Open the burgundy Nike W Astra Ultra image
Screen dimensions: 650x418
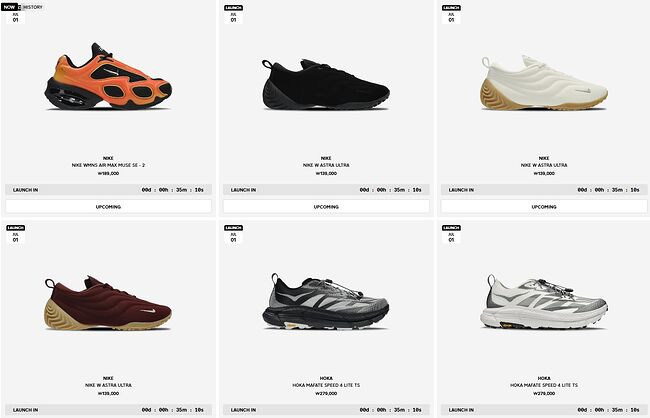click(108, 303)
